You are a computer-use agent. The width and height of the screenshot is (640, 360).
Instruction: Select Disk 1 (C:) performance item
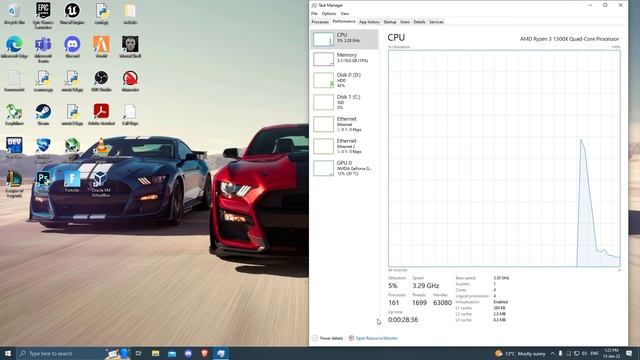[x=344, y=102]
